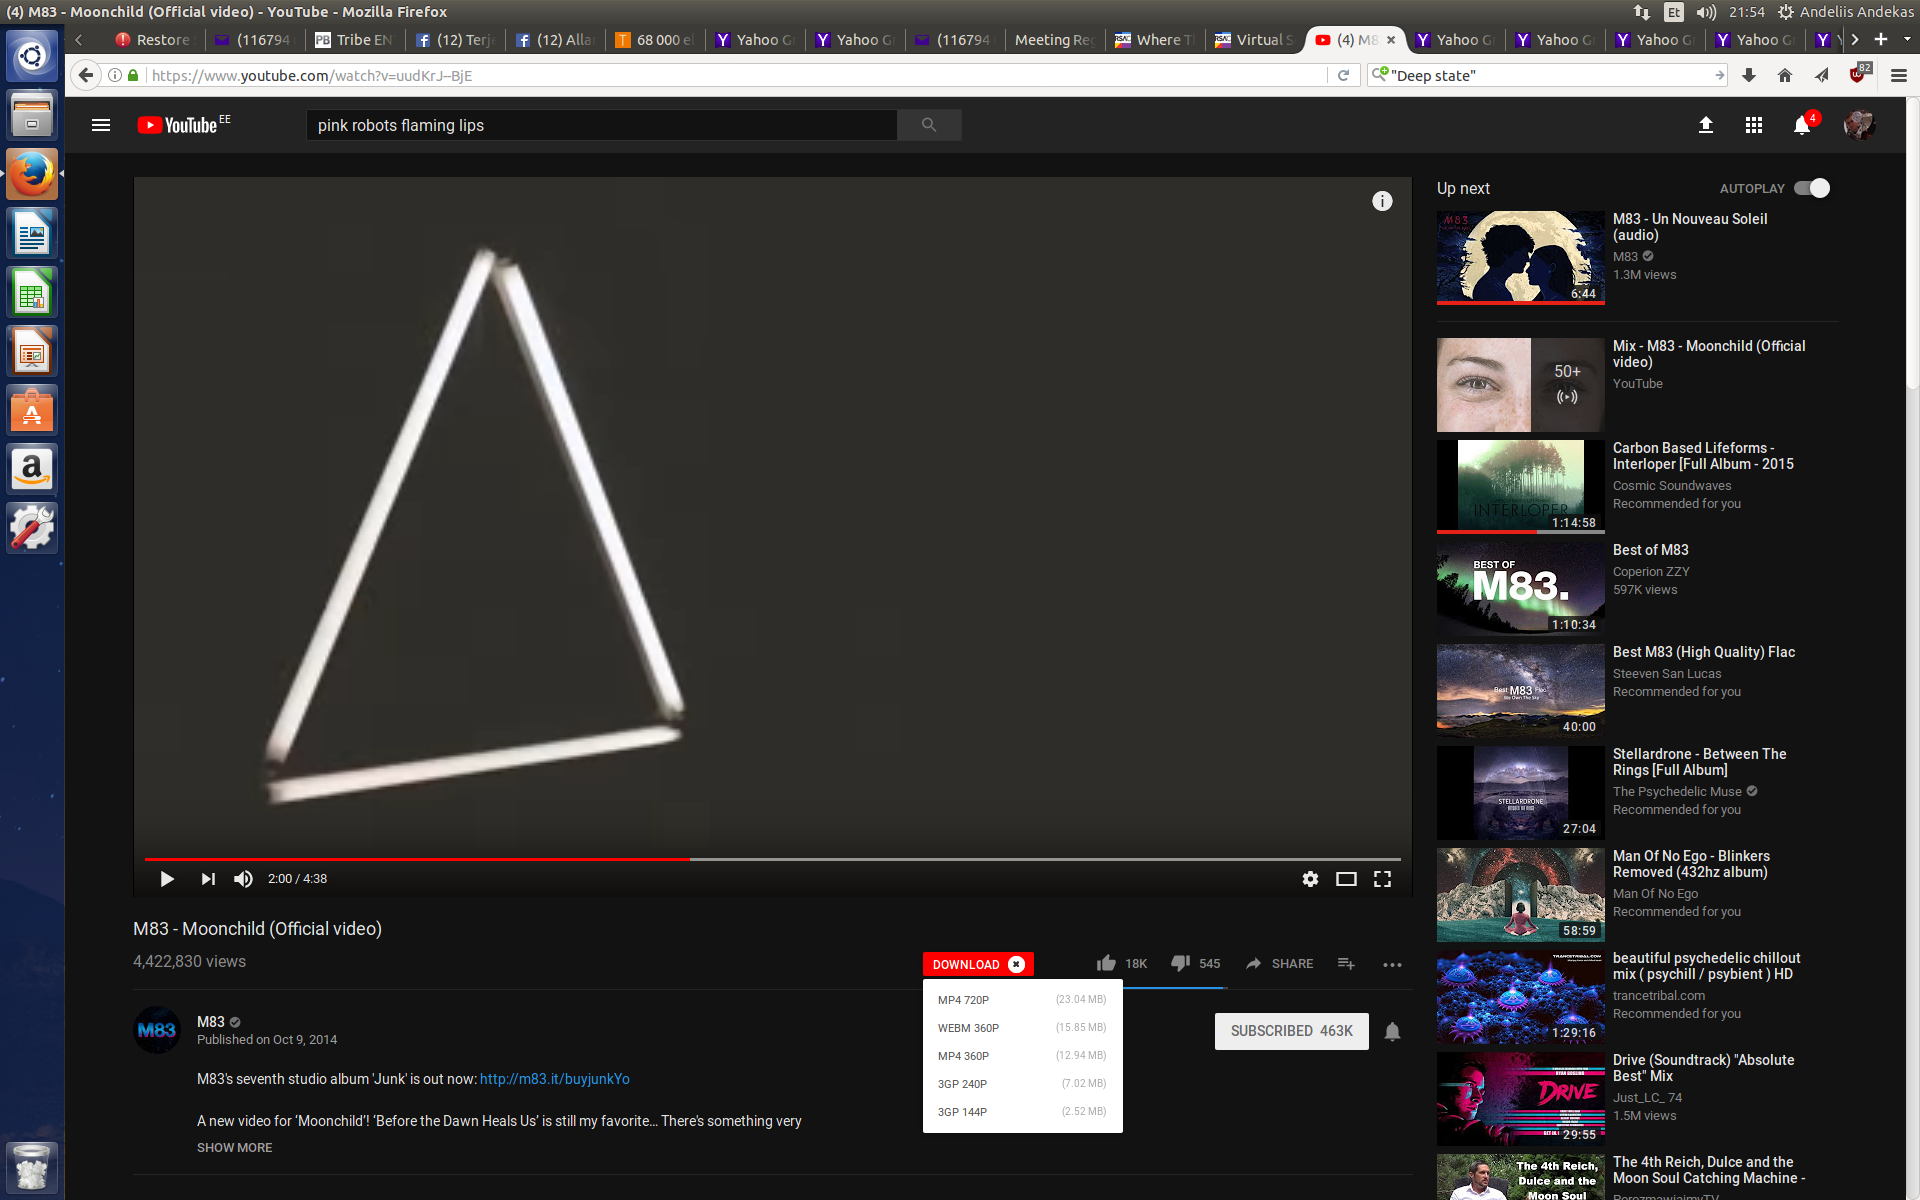Image resolution: width=1920 pixels, height=1200 pixels.
Task: Close the Download format menu
Action: pyautogui.click(x=1017, y=964)
